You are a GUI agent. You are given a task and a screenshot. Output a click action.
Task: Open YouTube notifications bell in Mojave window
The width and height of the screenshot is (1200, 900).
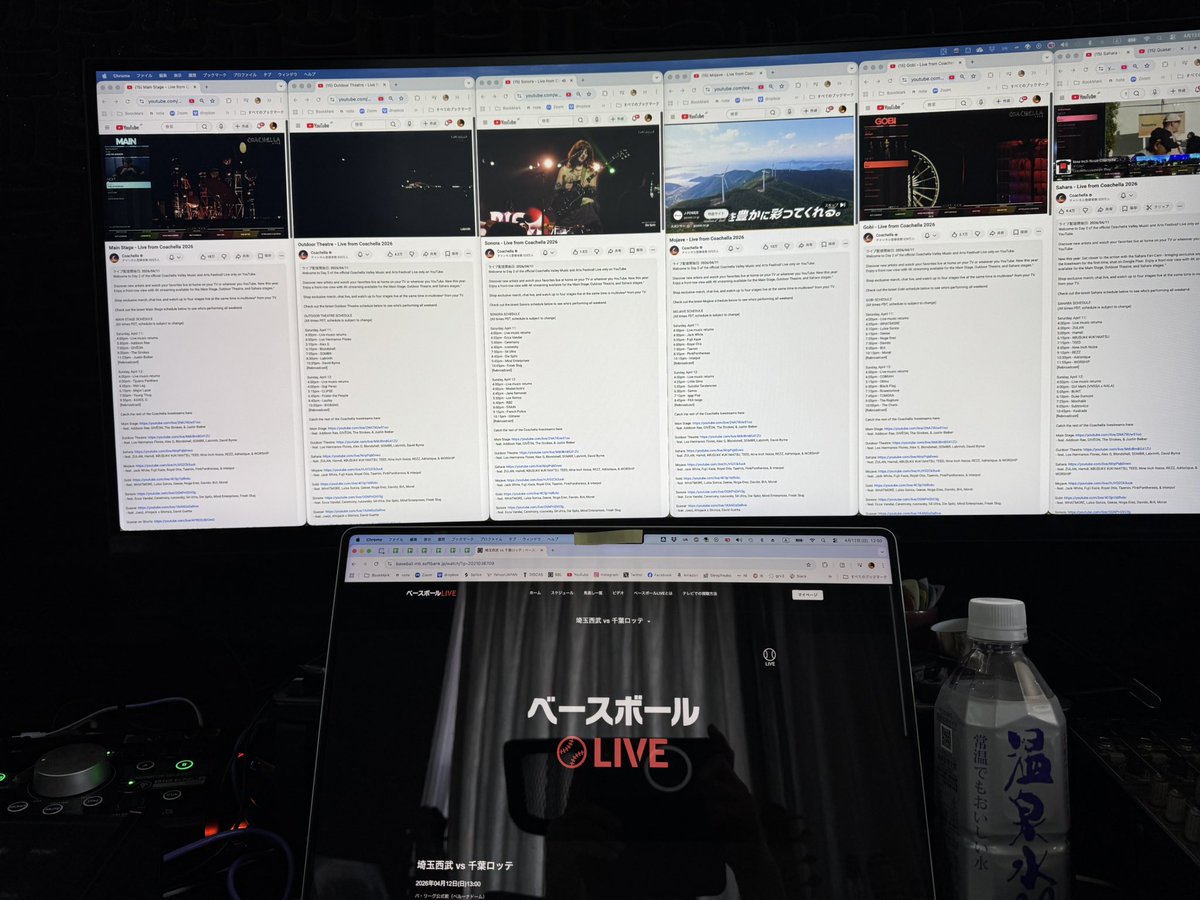point(829,109)
